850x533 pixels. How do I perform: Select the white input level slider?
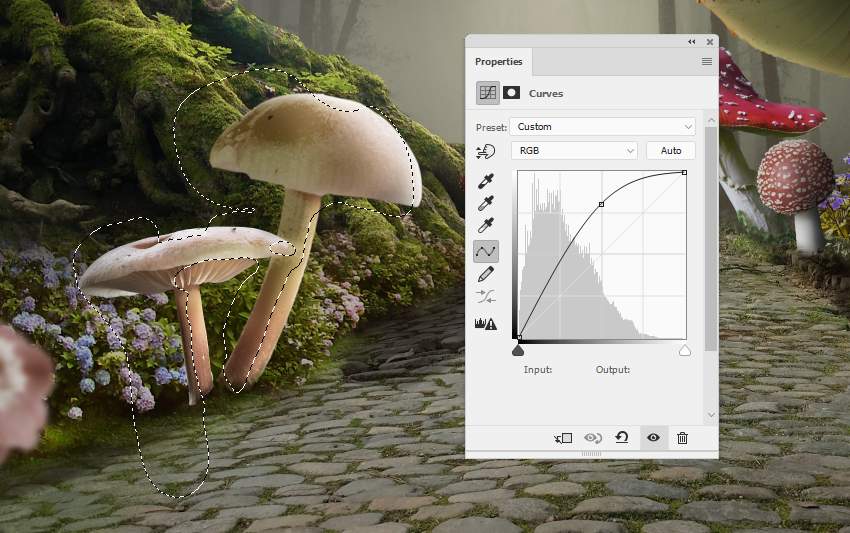click(x=685, y=351)
